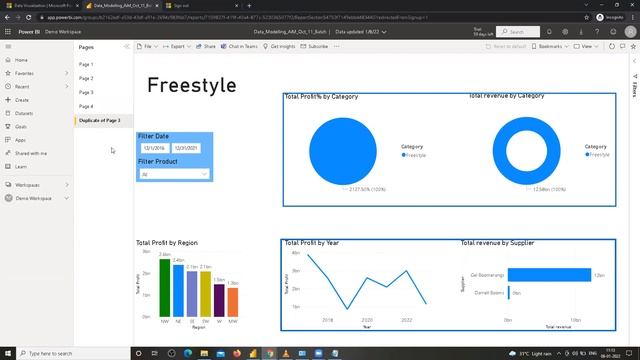Click the donut ring in Total revenue by Category

click(499, 151)
